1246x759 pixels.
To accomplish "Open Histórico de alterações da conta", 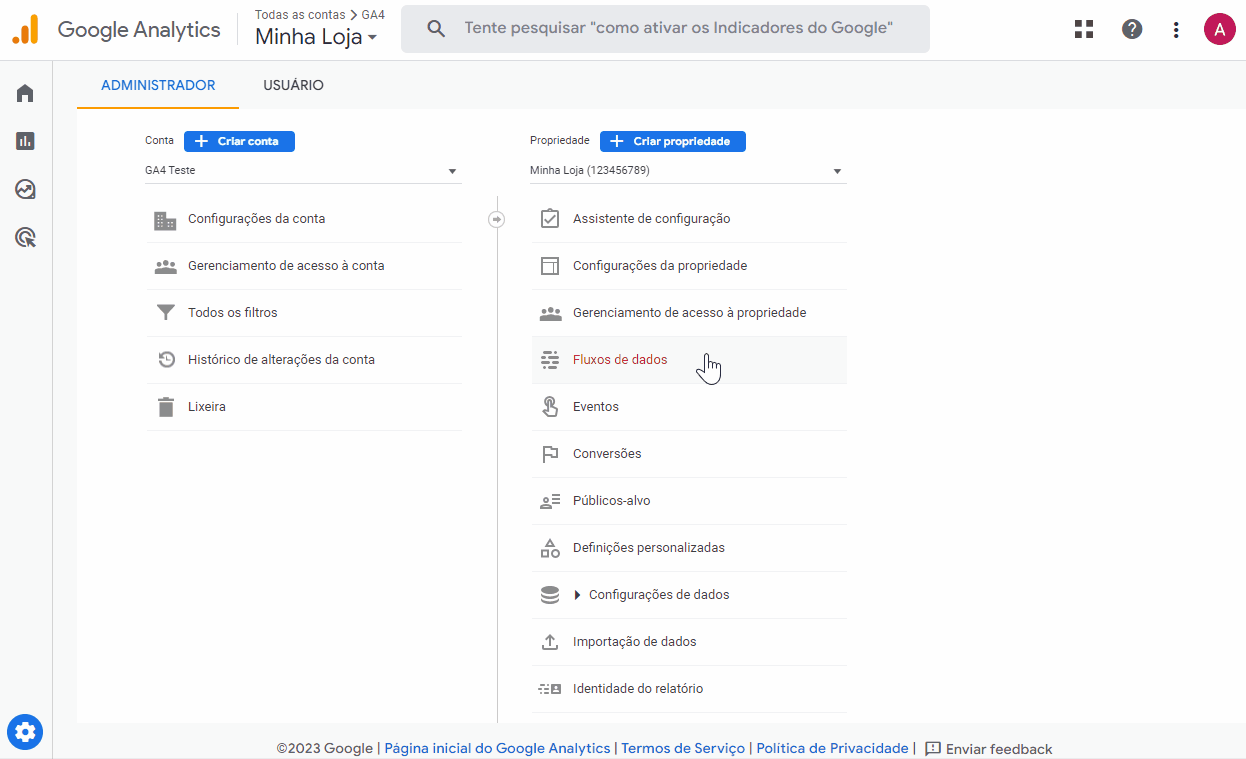I will click(304, 360).
